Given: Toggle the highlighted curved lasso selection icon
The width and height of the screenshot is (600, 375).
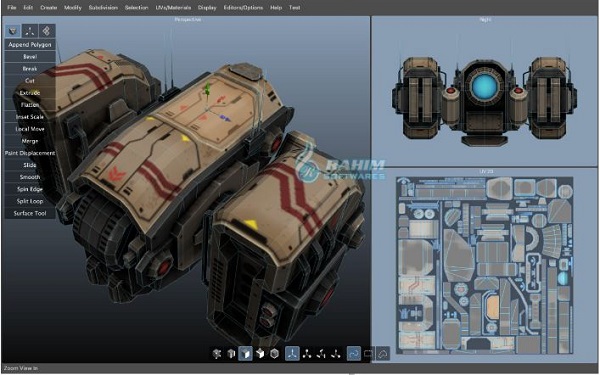Looking at the screenshot, I should [354, 353].
